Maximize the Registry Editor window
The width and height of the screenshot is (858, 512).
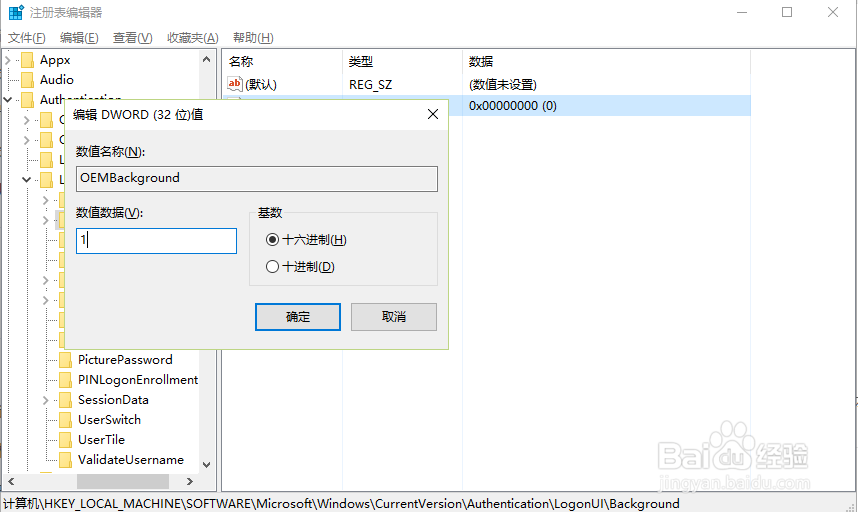click(787, 12)
